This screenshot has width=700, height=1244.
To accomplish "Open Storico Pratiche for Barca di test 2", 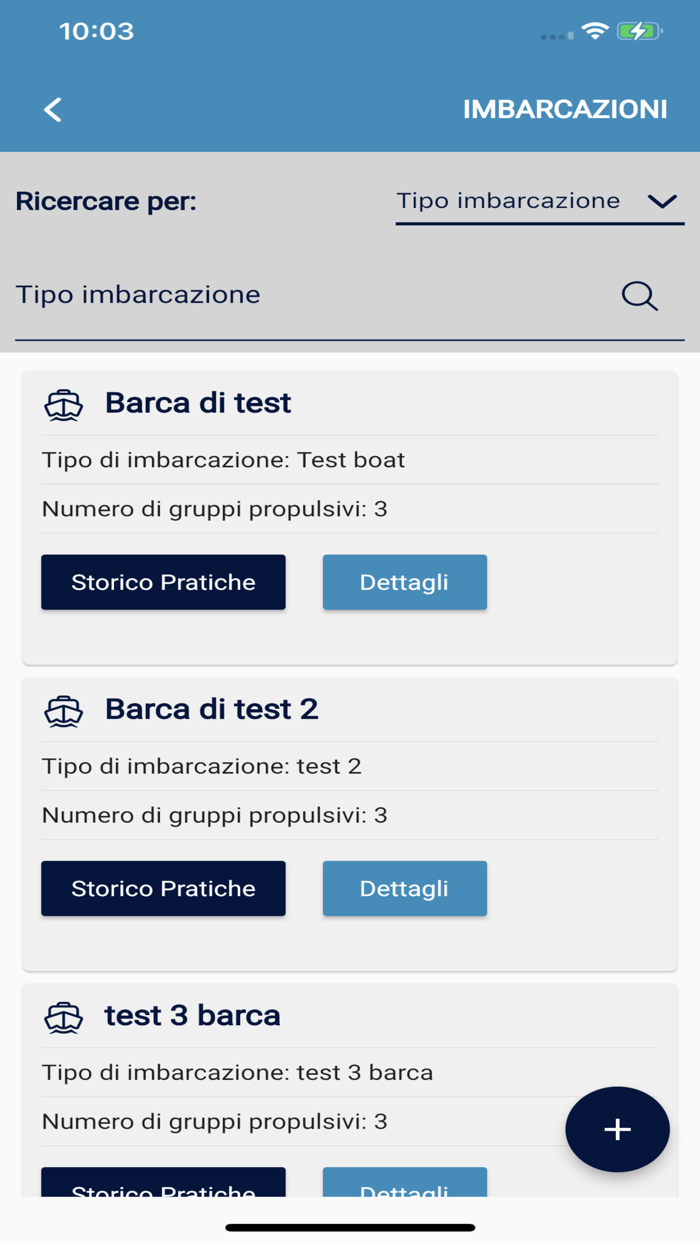I will (x=163, y=888).
